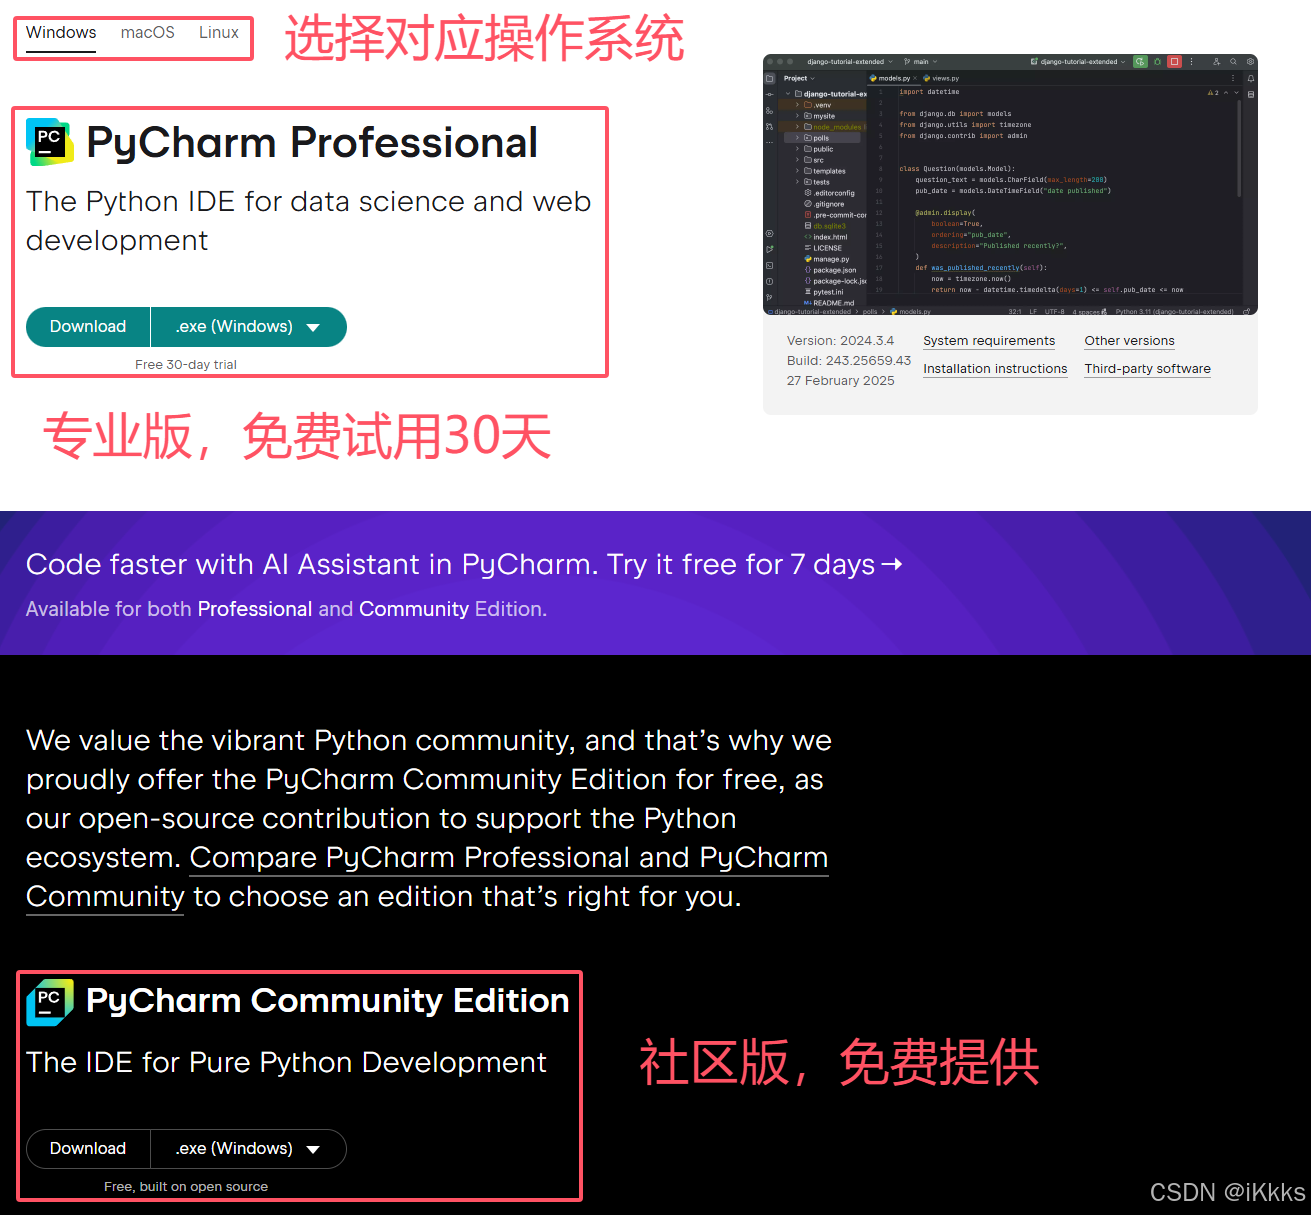Select the views.py editor tab in IDE preview

[941, 78]
